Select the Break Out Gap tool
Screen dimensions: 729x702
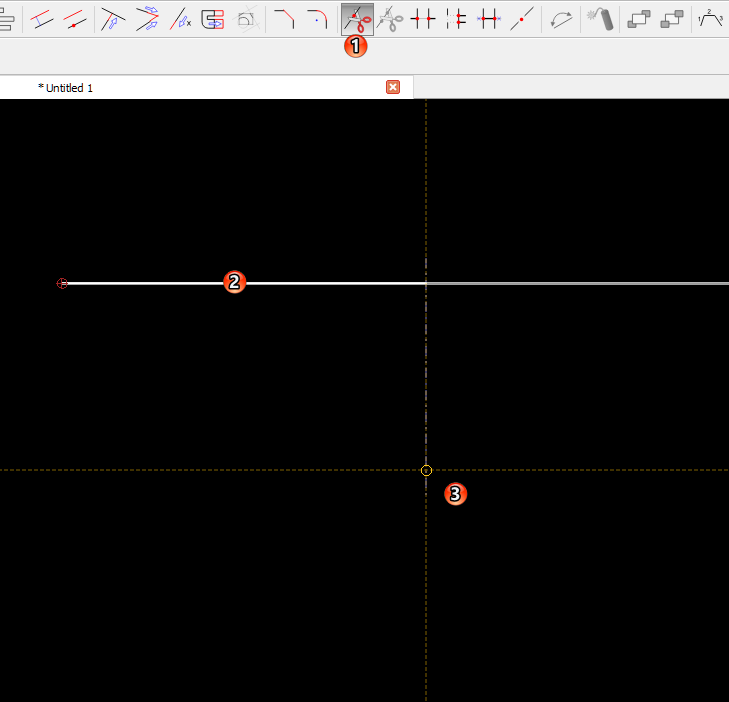tap(456, 20)
